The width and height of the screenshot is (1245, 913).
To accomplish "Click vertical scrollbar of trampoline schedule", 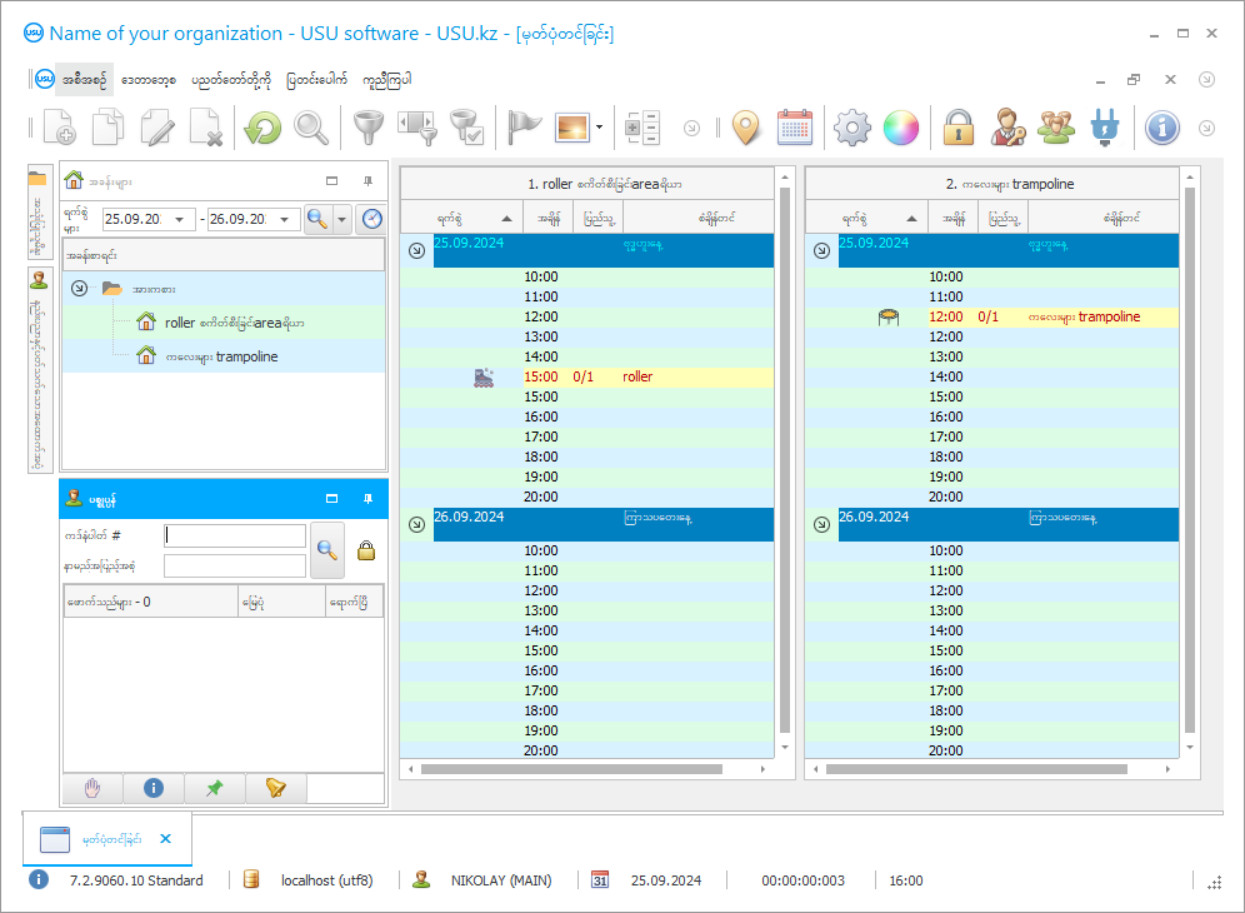I will click(x=1189, y=460).
